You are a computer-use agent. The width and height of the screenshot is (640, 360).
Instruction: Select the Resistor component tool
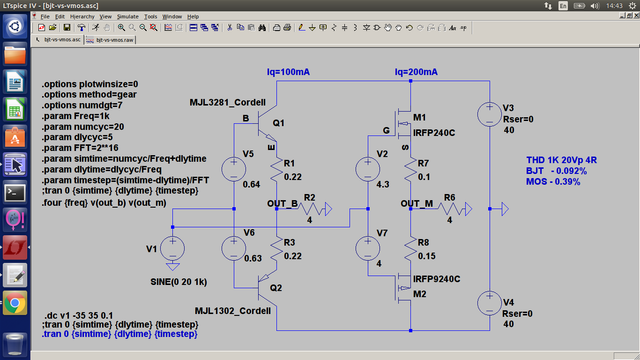tap(334, 28)
